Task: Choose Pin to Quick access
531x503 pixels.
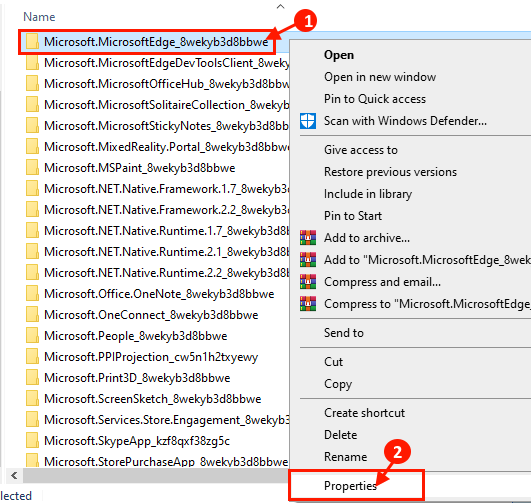Action: tap(375, 99)
